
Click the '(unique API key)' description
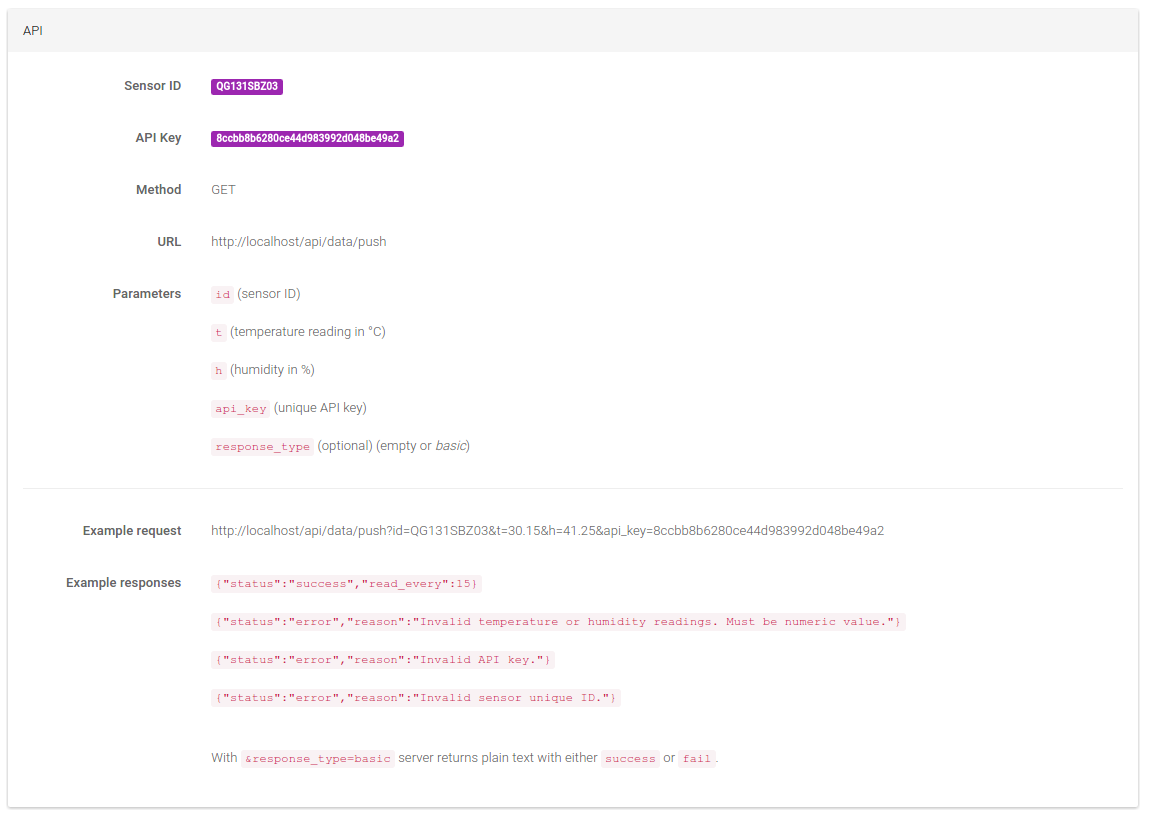321,408
